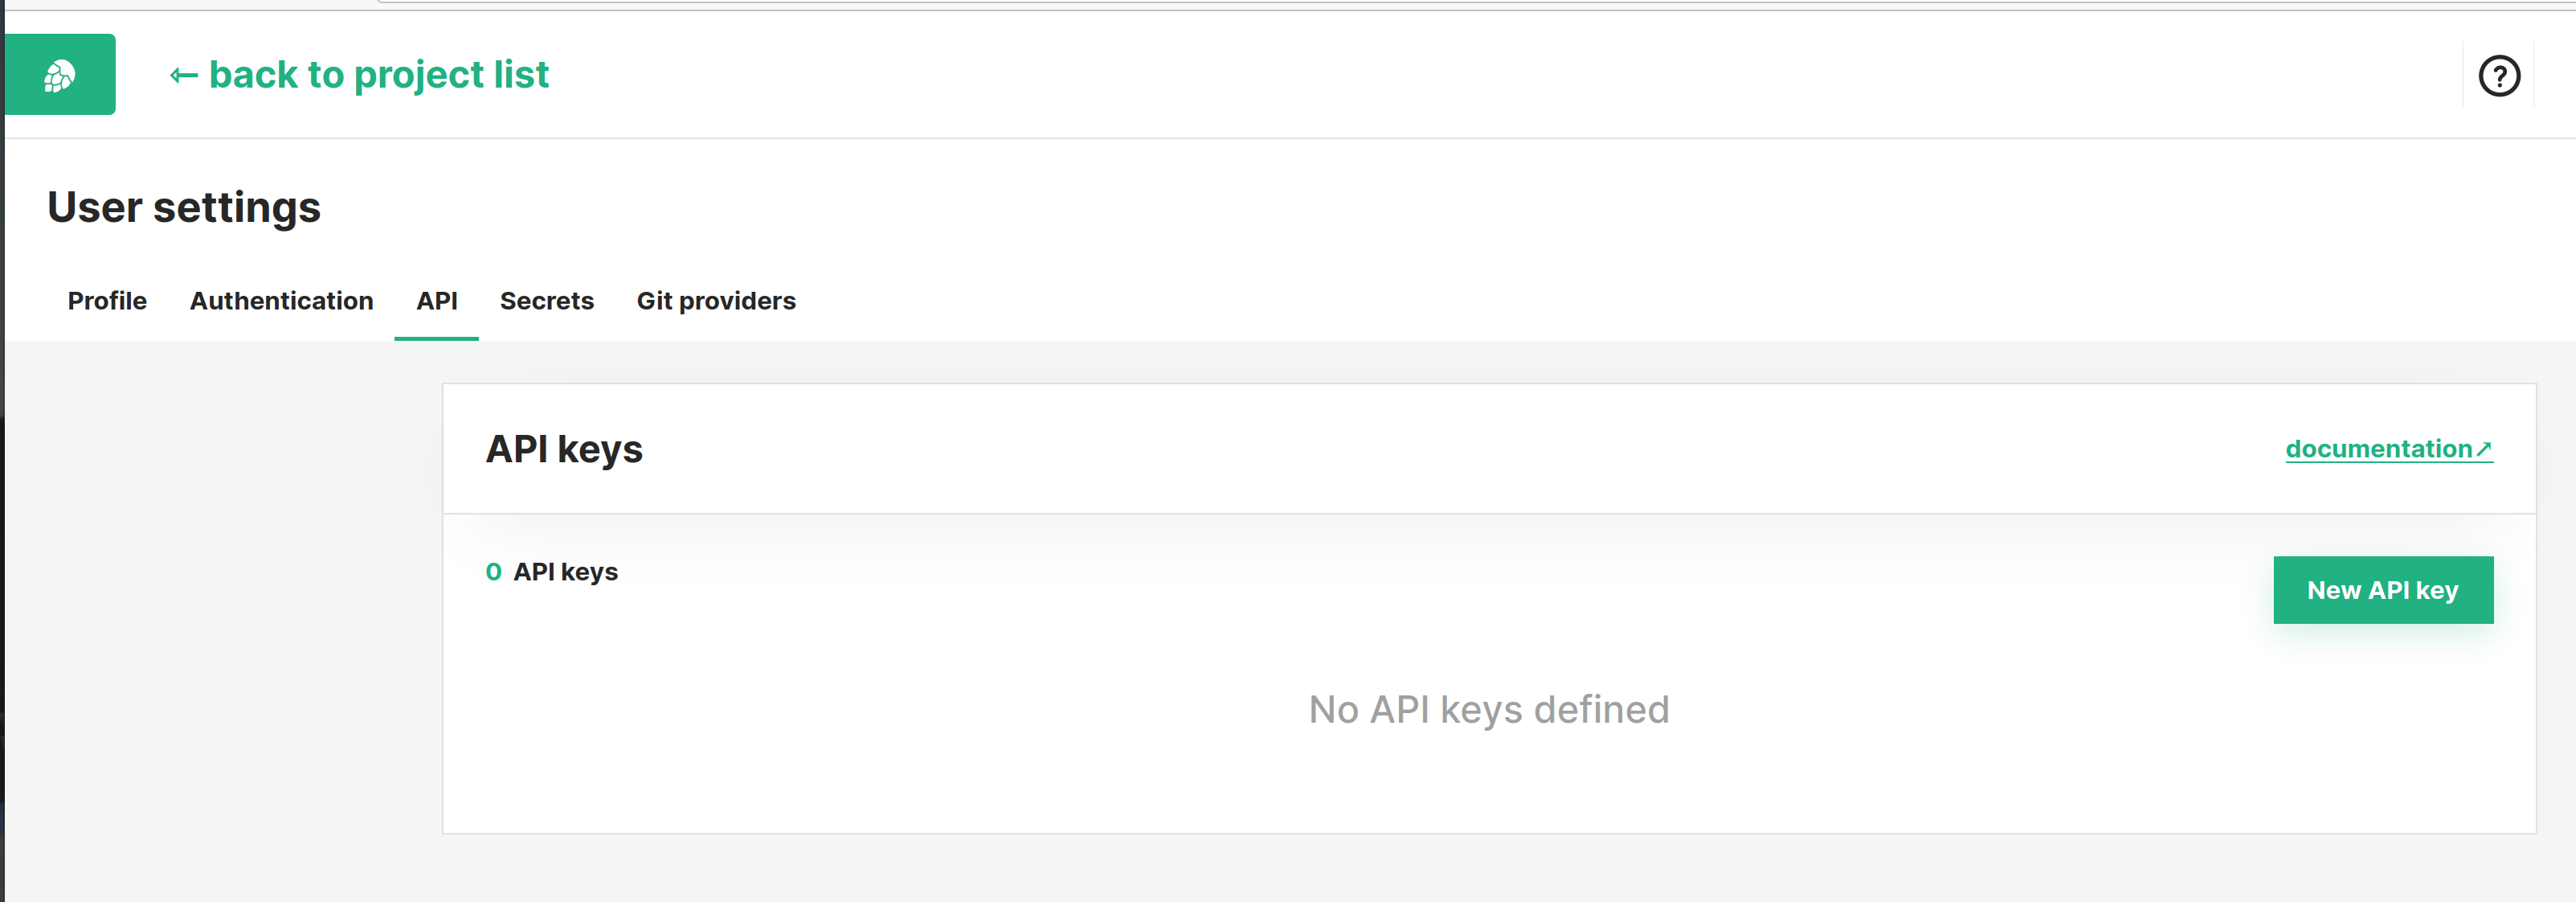Image resolution: width=2576 pixels, height=902 pixels.
Task: Select the Secrets tab
Action: point(547,300)
